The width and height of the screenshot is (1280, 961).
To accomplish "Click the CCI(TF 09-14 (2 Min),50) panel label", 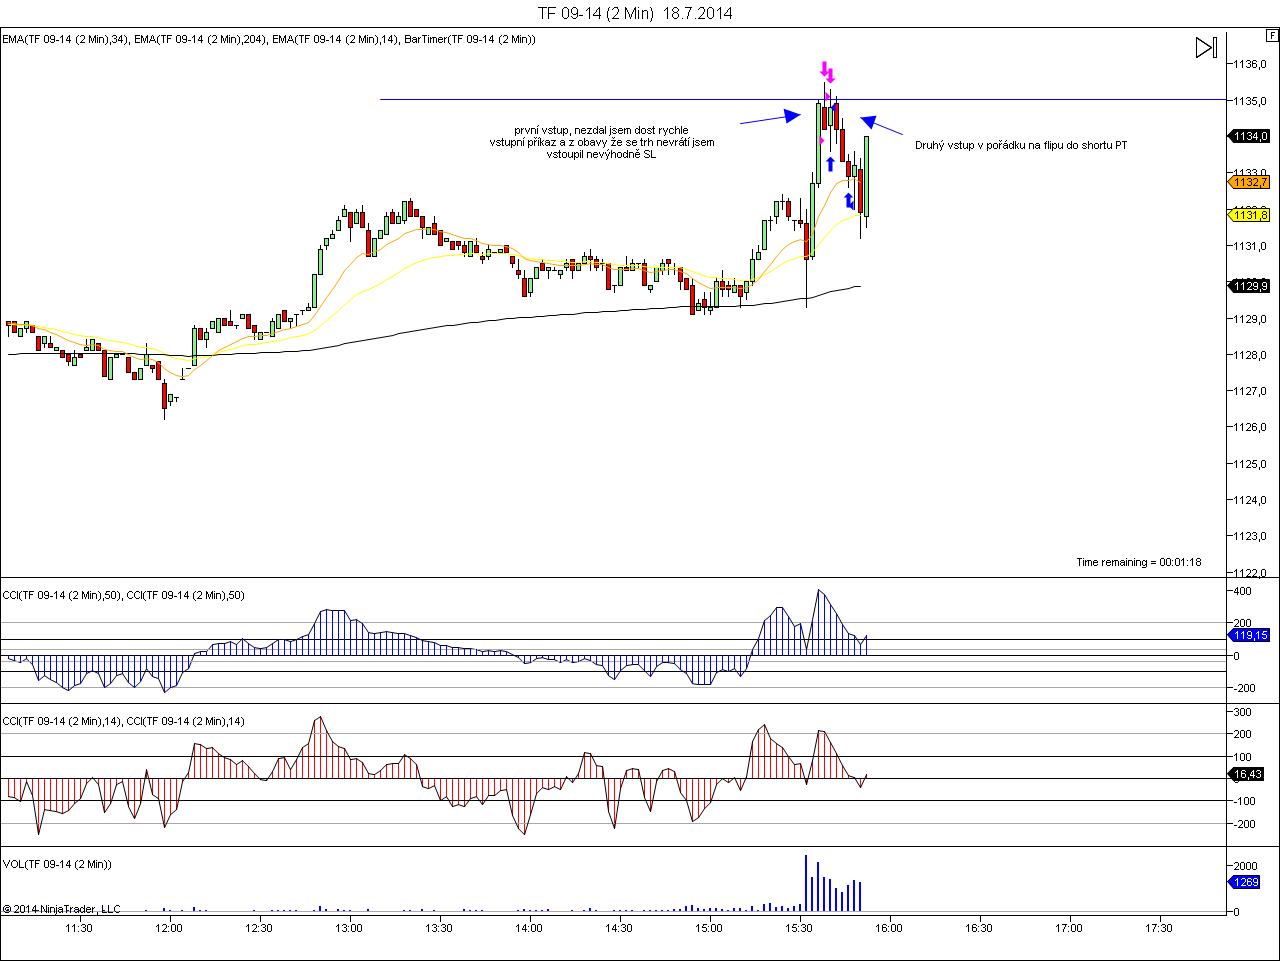I will pyautogui.click(x=123, y=595).
